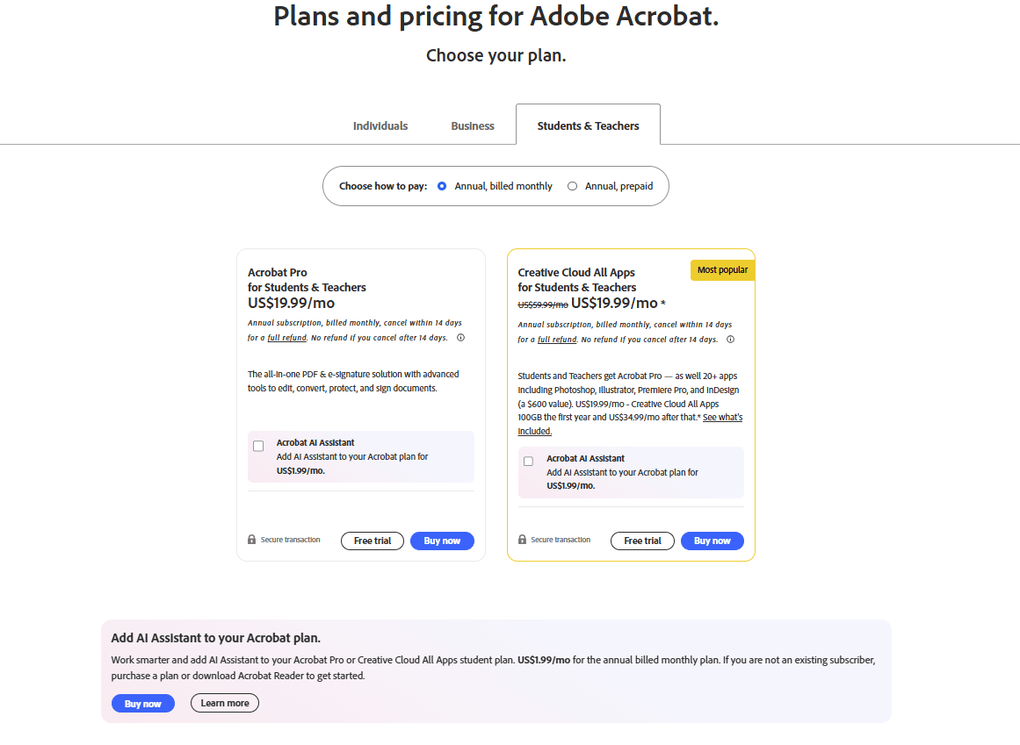Open the full refund policy link

(285, 338)
